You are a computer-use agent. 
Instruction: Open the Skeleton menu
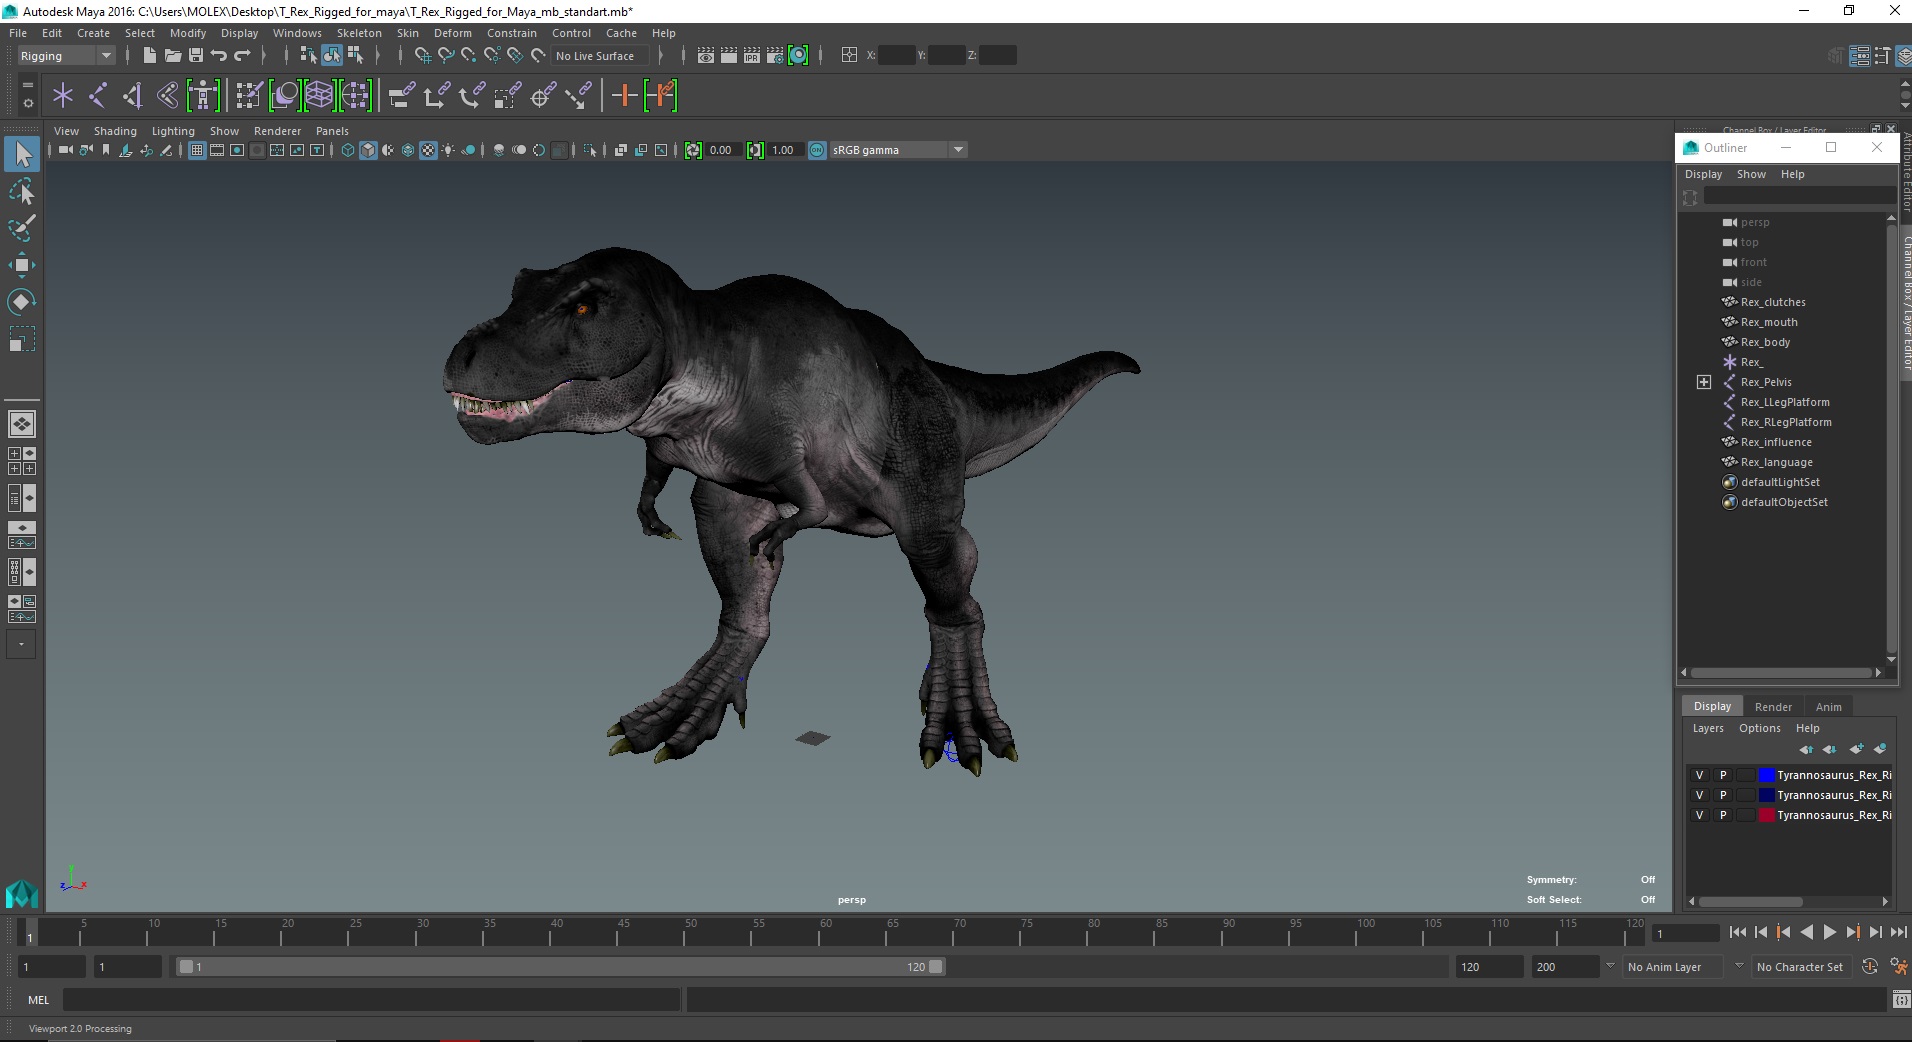[x=359, y=33]
